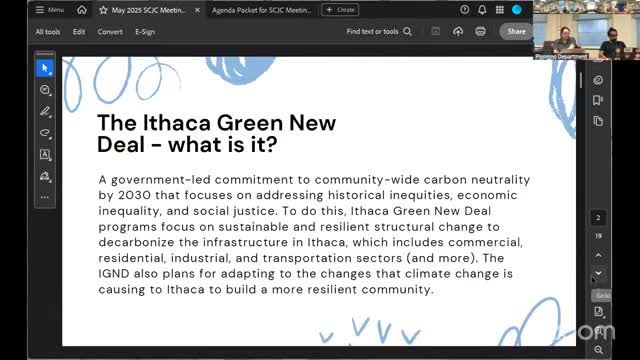Open the notifications bell
This screenshot has height=360, width=640.
click(482, 10)
